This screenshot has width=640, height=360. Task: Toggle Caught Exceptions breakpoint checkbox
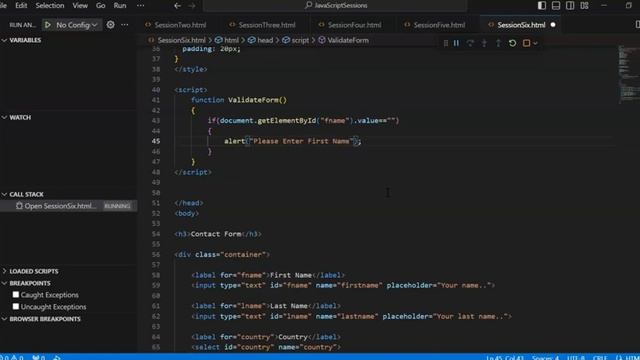click(x=16, y=294)
